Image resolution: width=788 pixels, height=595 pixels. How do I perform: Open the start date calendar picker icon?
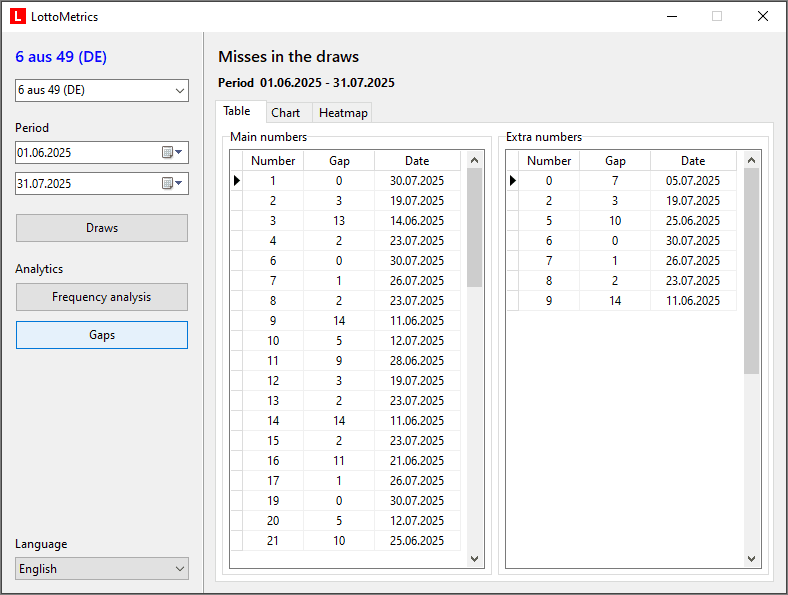(x=172, y=152)
